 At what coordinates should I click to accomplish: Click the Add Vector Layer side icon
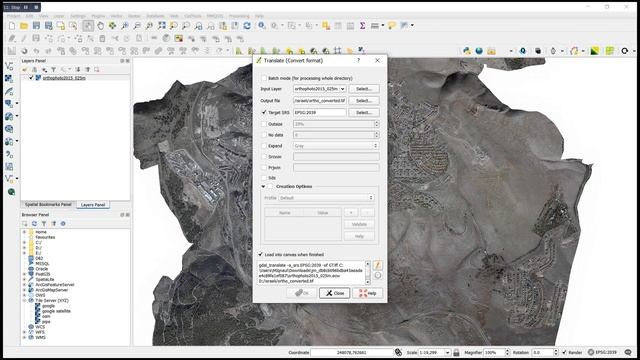point(9,66)
